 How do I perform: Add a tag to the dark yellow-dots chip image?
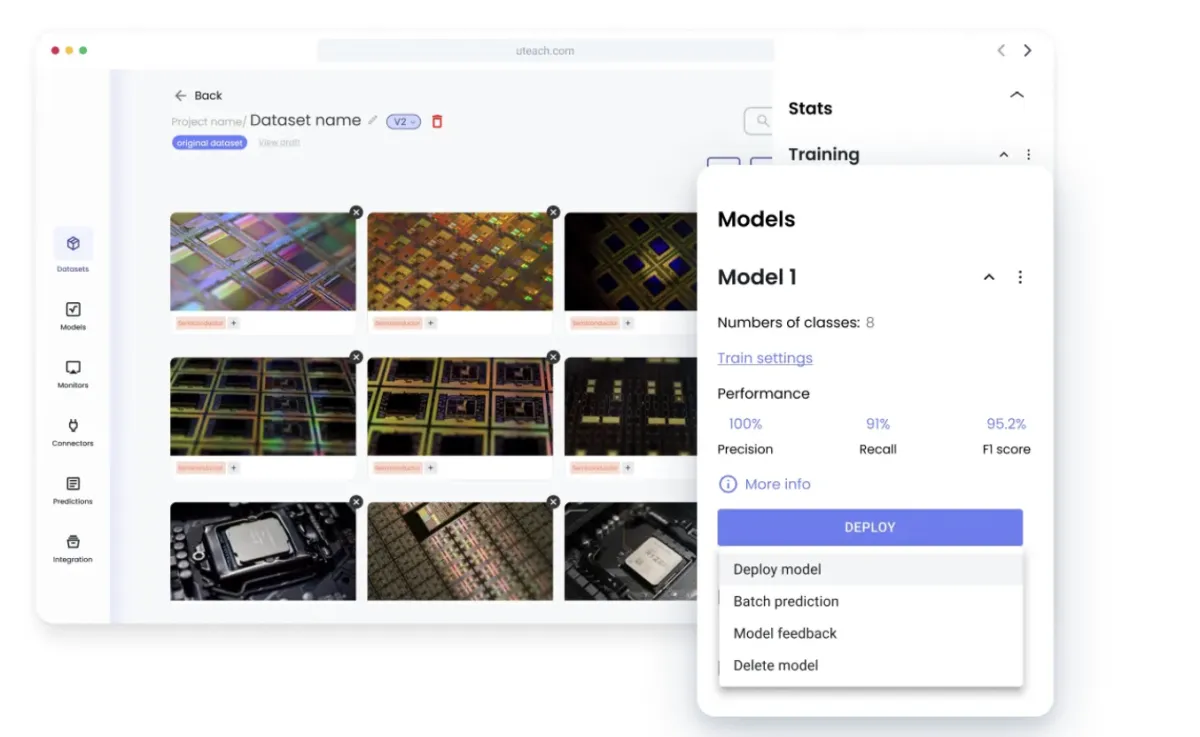[x=628, y=467]
